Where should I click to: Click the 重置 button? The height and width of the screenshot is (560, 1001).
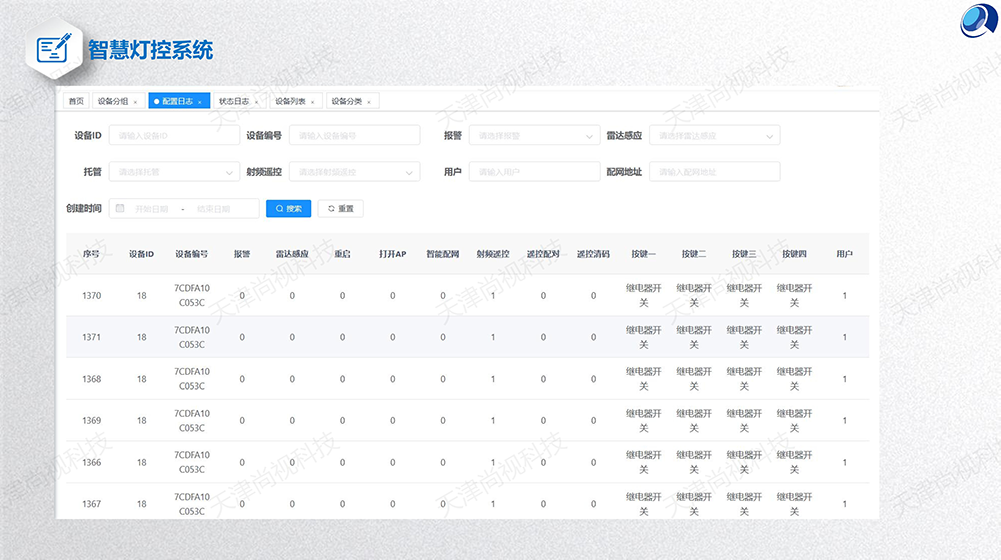coord(341,209)
